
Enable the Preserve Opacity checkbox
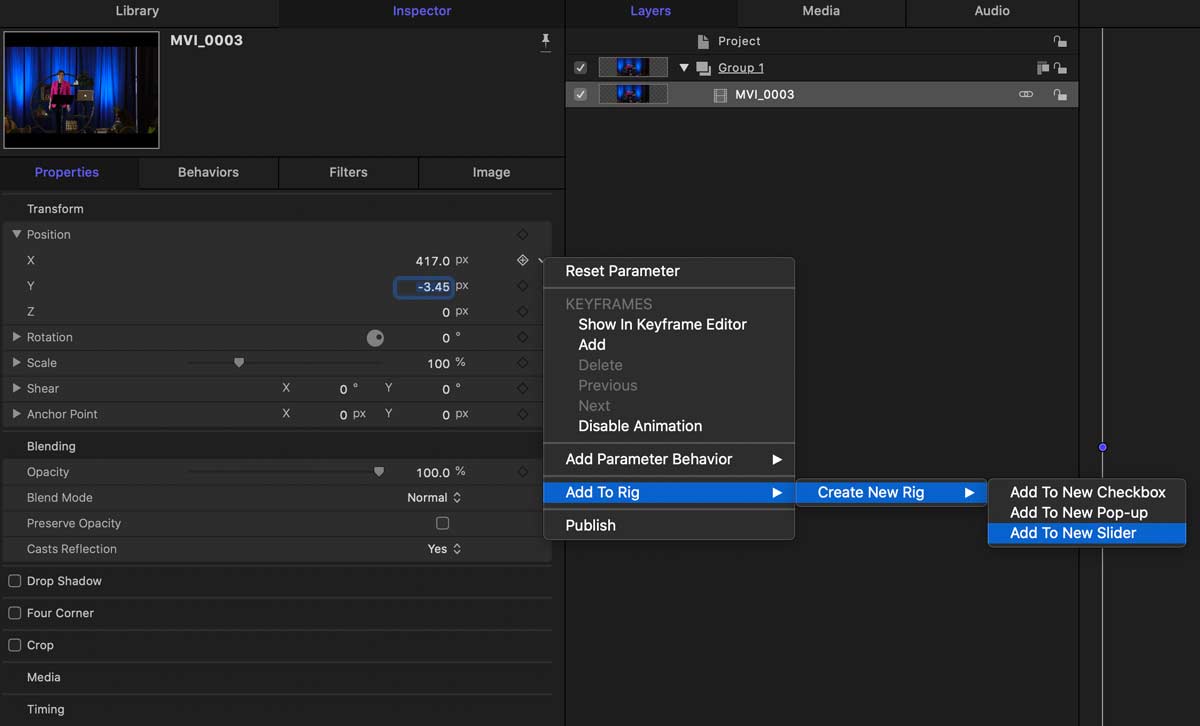click(x=442, y=523)
